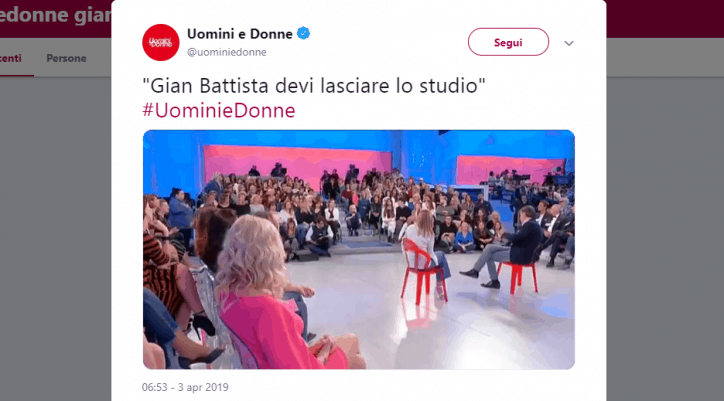724x401 pixels.
Task: Click the search query text in maroon header
Action: tap(55, 15)
